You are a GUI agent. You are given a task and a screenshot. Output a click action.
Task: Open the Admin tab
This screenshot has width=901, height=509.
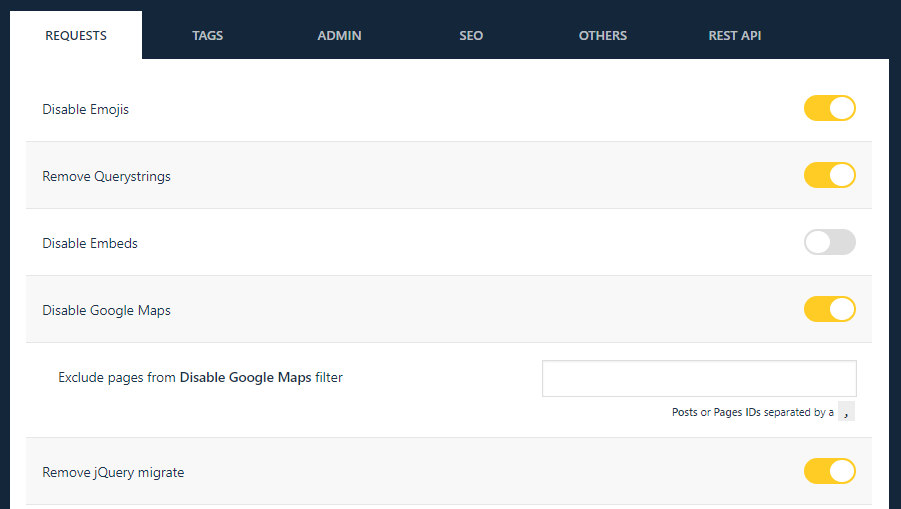tap(339, 35)
